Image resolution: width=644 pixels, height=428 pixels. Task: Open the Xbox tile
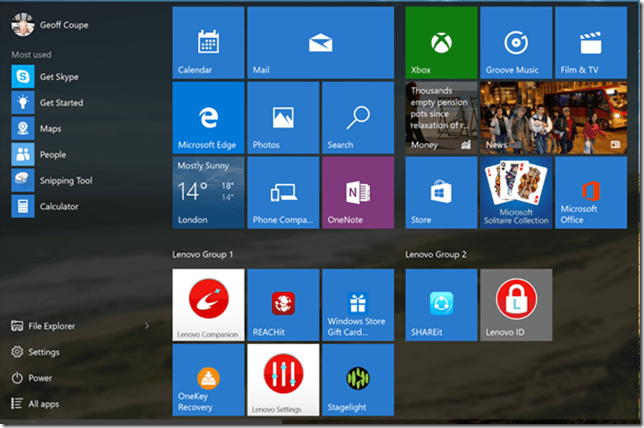[441, 42]
